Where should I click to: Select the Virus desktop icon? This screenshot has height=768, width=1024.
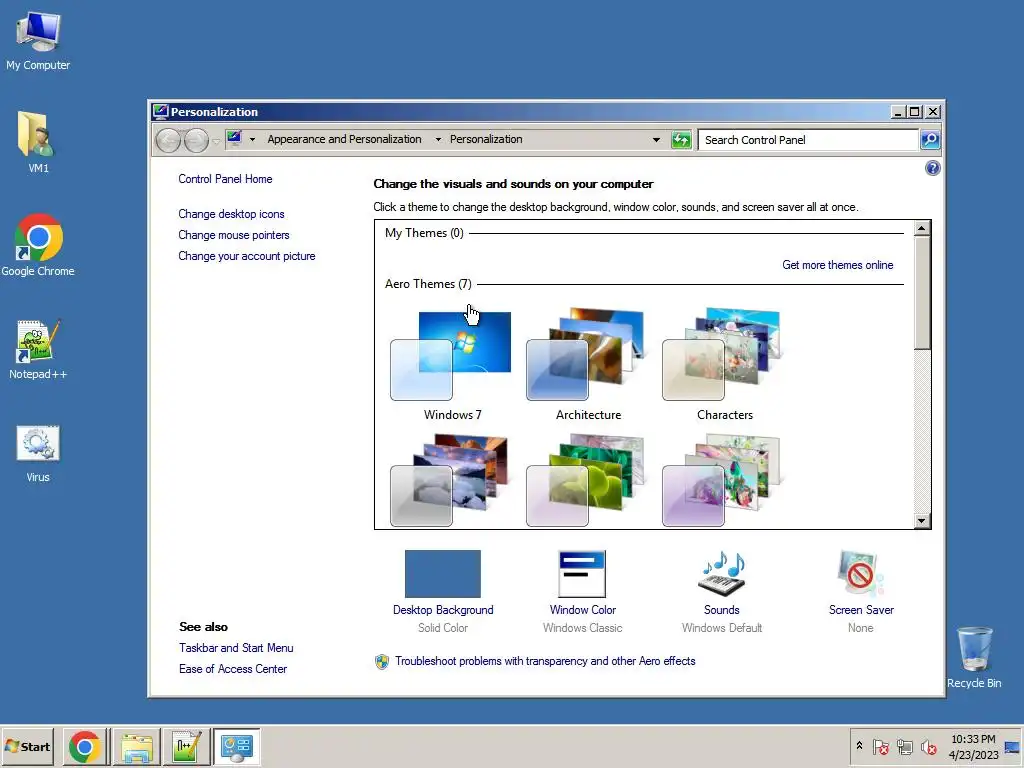click(38, 453)
